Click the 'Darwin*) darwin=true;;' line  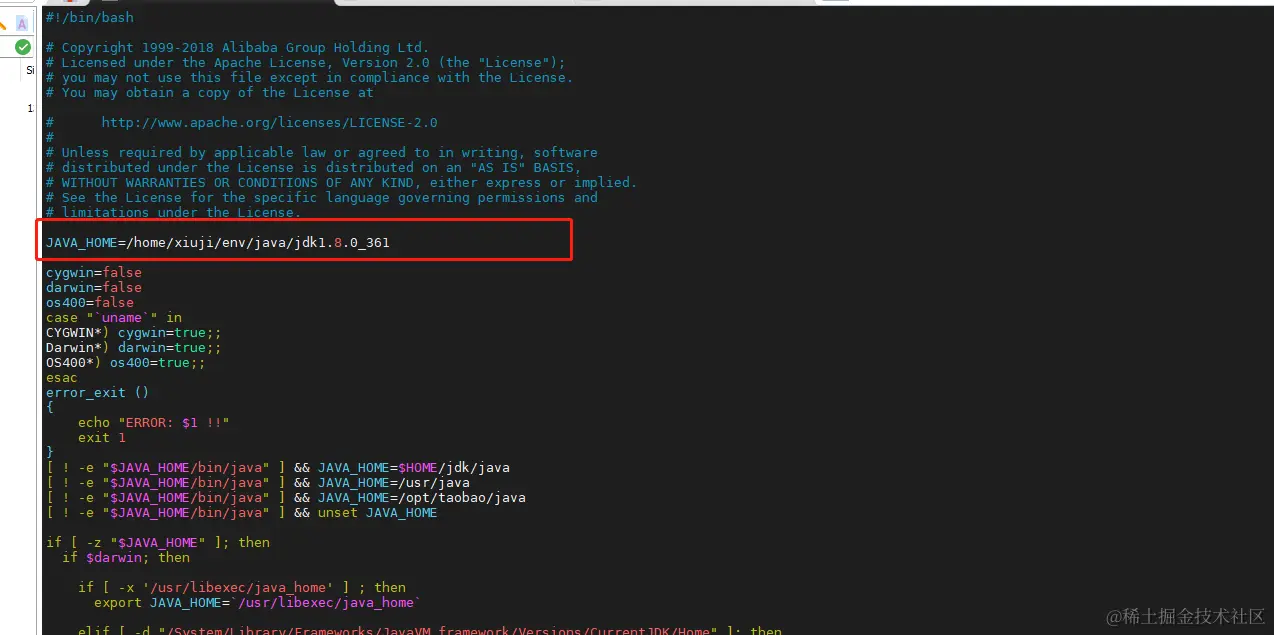134,347
